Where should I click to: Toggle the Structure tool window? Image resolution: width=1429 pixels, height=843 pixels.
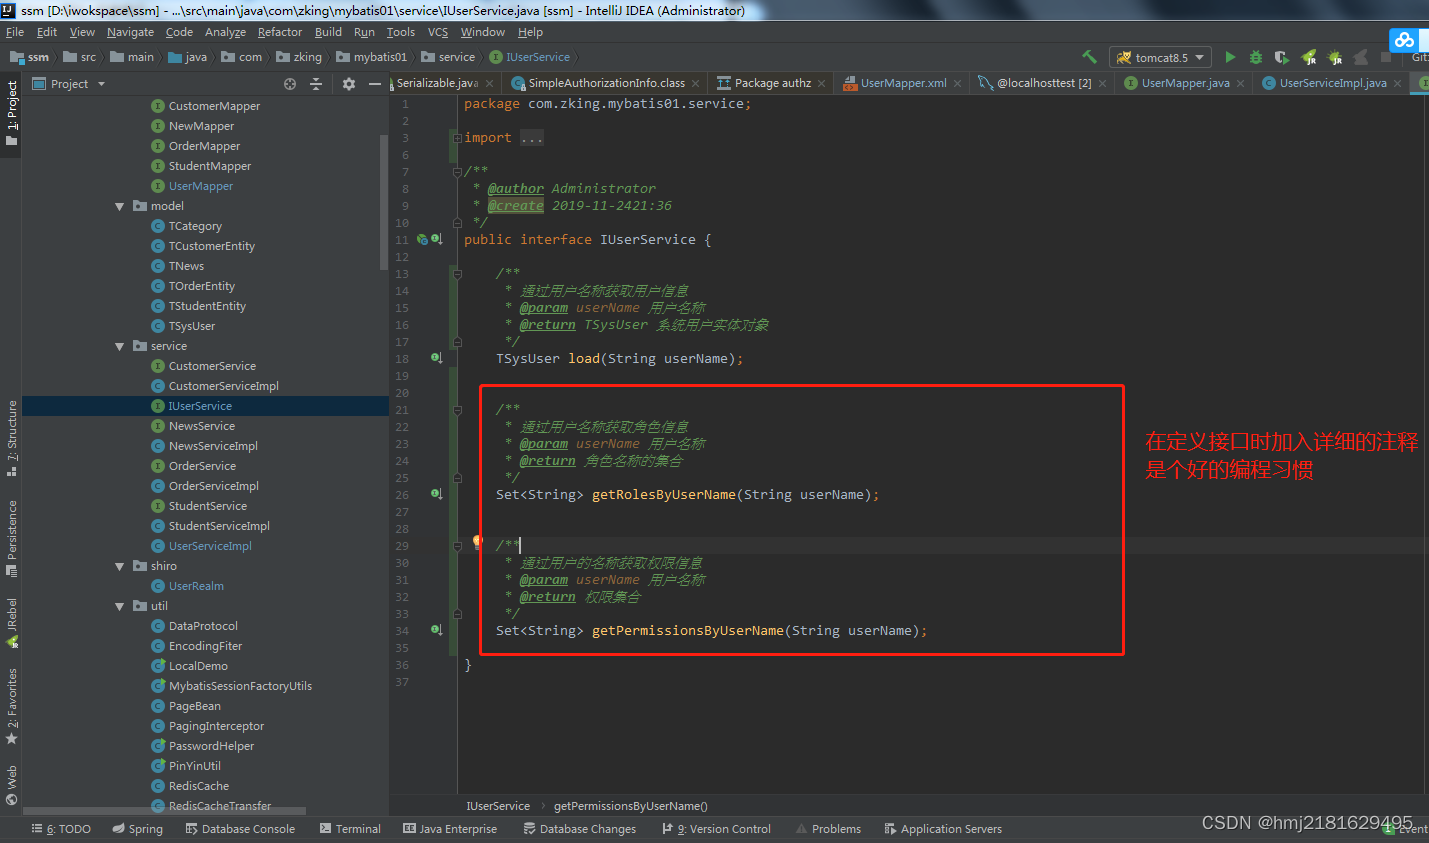[11, 437]
